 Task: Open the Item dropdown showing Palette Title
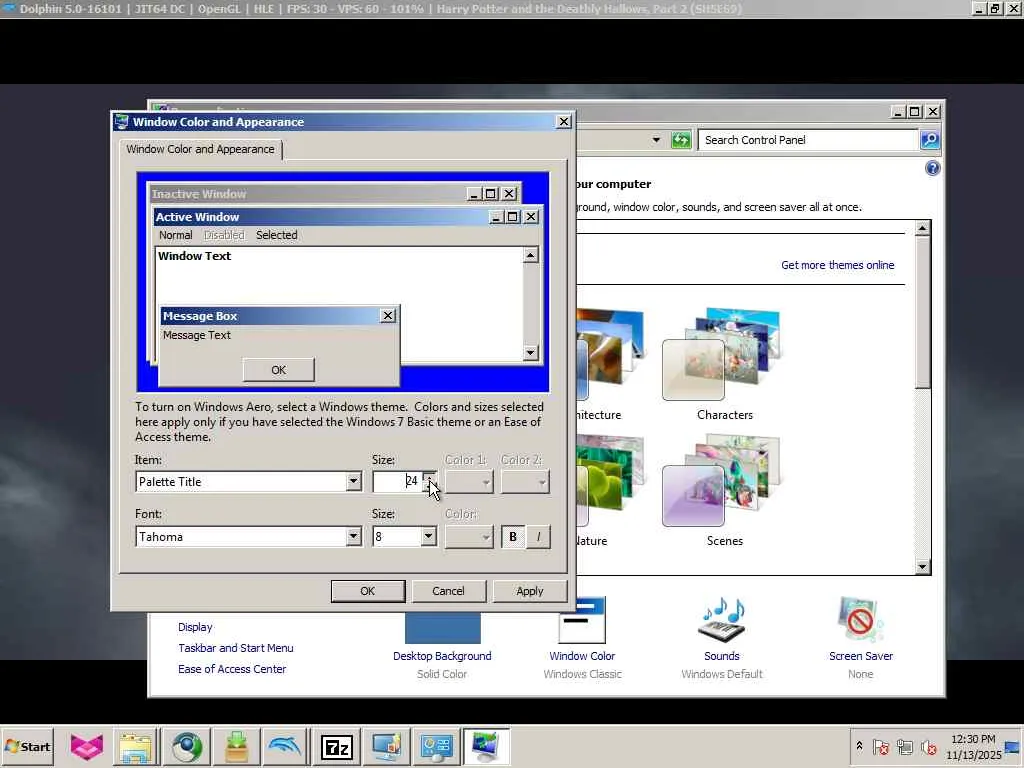click(x=248, y=482)
